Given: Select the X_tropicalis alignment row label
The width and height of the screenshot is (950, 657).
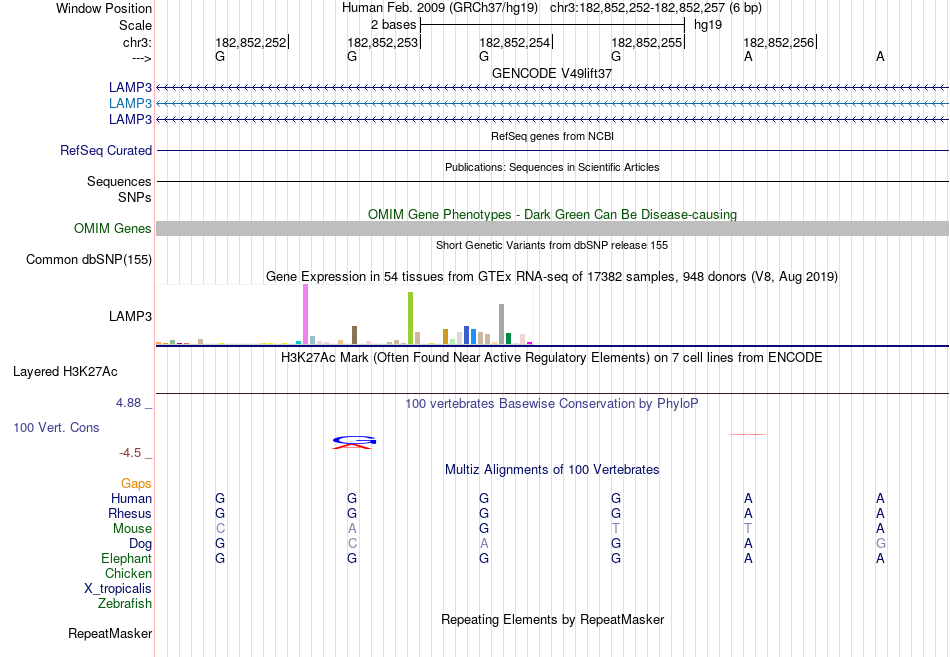Looking at the screenshot, I should (x=118, y=589).
